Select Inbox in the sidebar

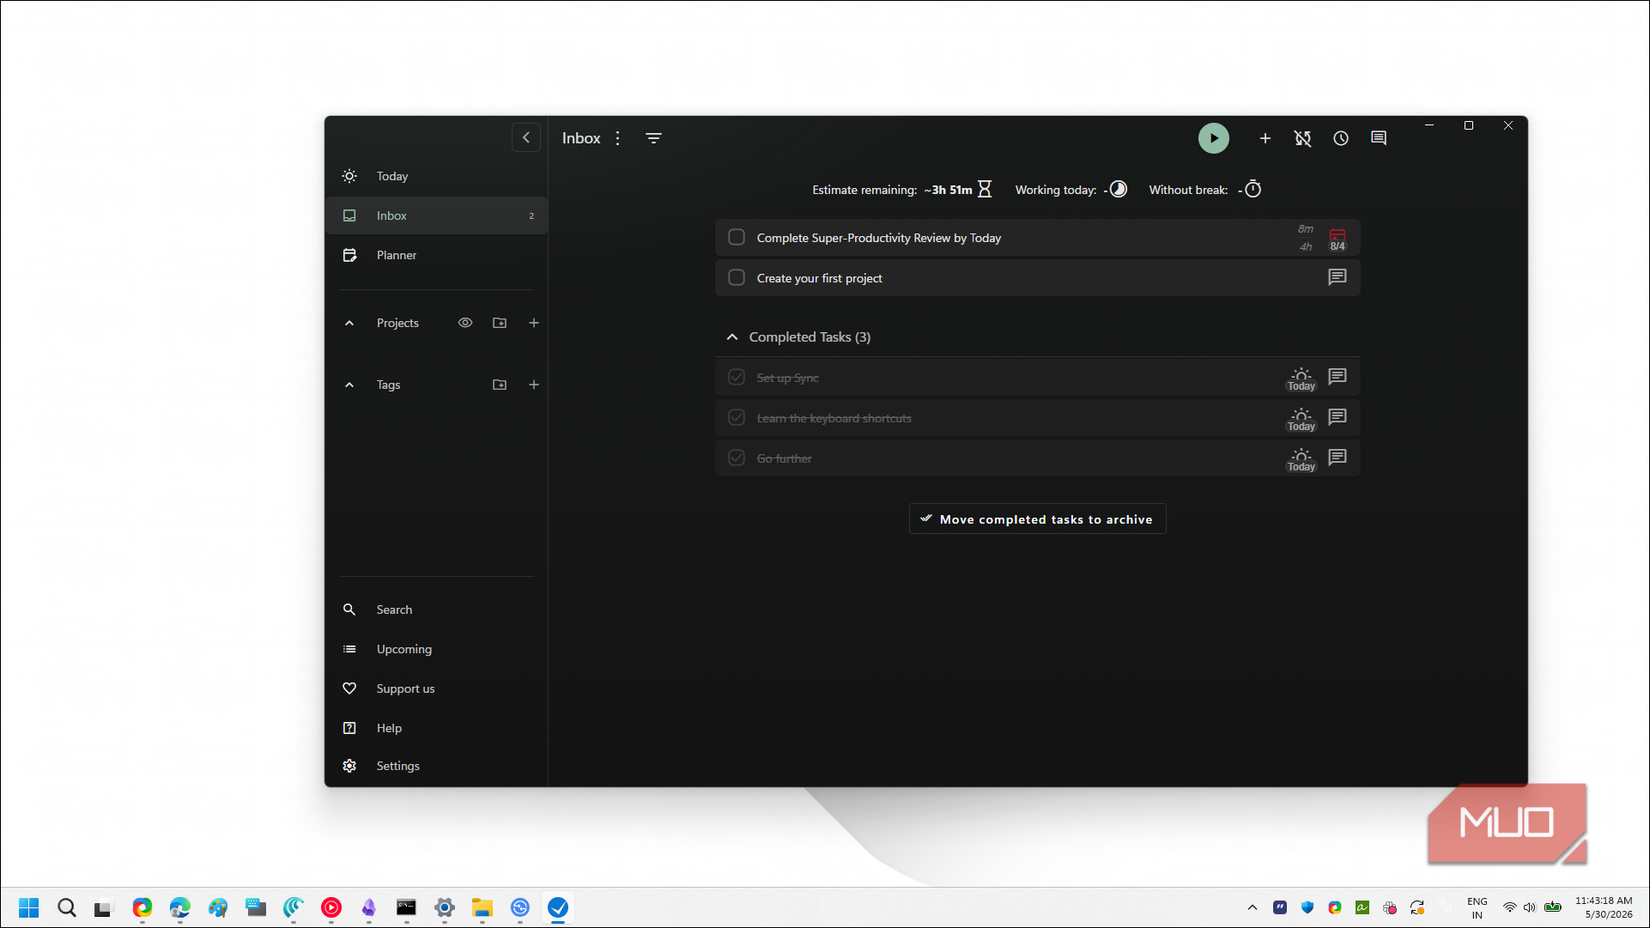(x=436, y=216)
